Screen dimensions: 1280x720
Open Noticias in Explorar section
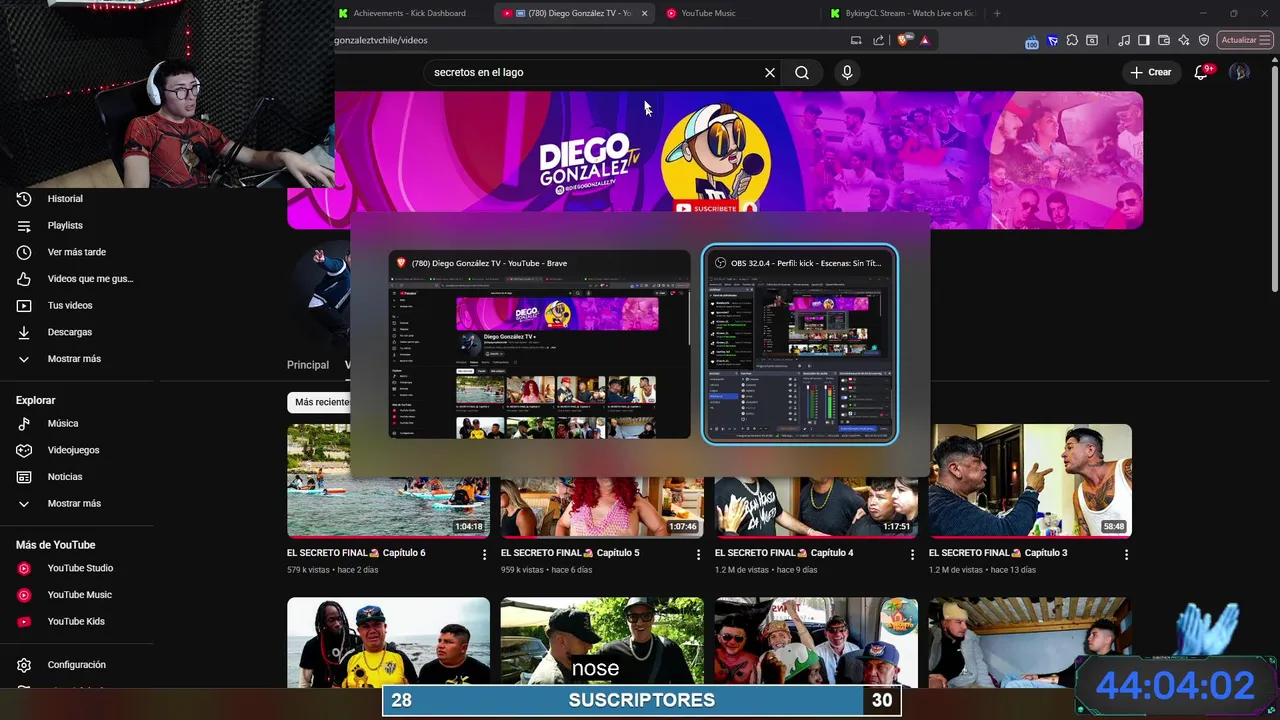click(64, 477)
